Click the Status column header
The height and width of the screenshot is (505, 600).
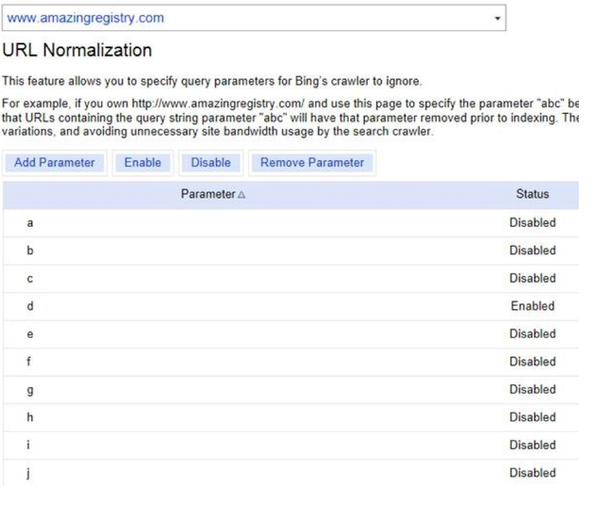pos(532,194)
